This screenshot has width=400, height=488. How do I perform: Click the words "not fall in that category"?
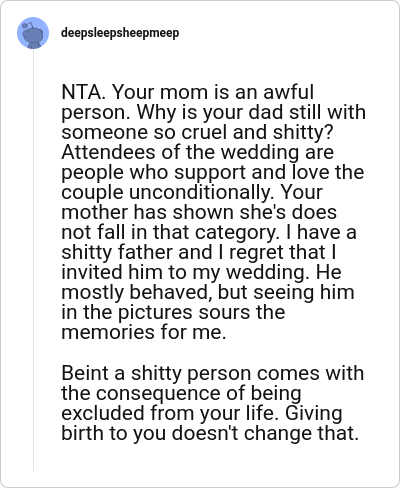tap(169, 232)
